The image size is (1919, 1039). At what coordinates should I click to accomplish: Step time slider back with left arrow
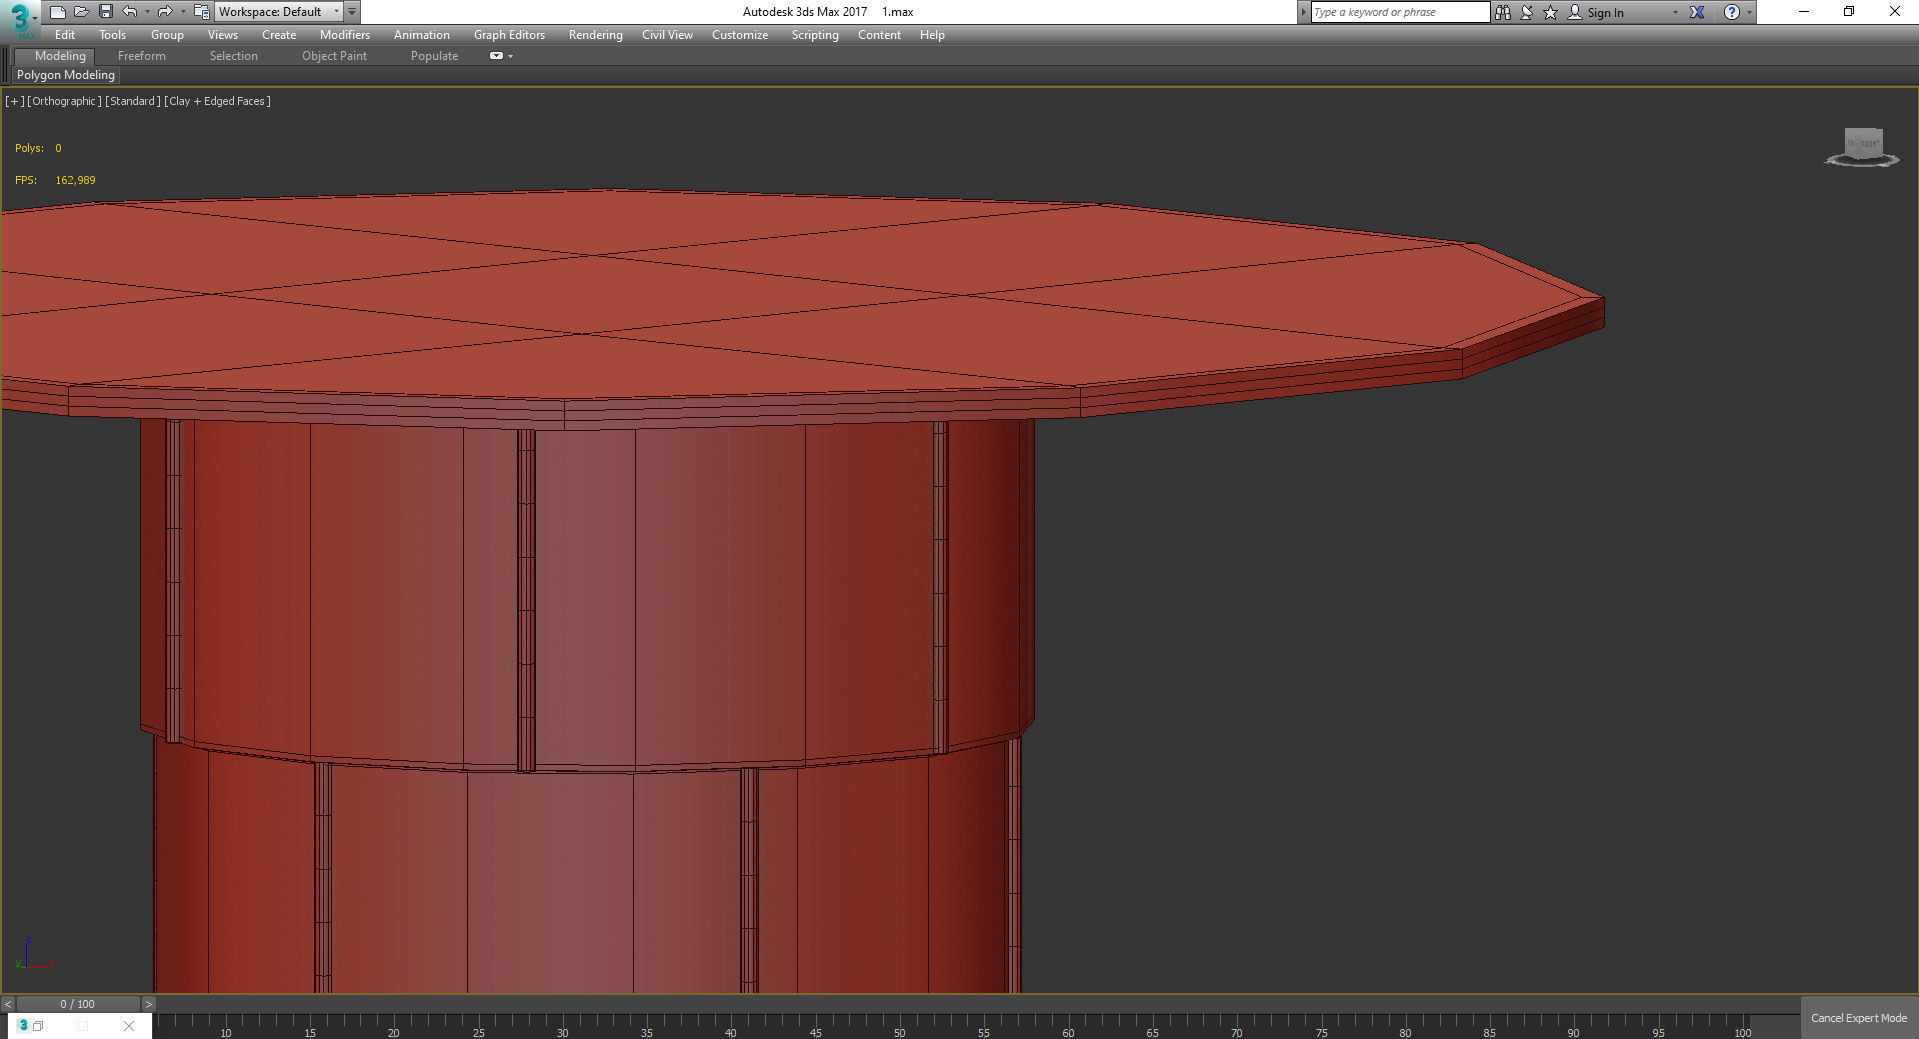point(8,1004)
